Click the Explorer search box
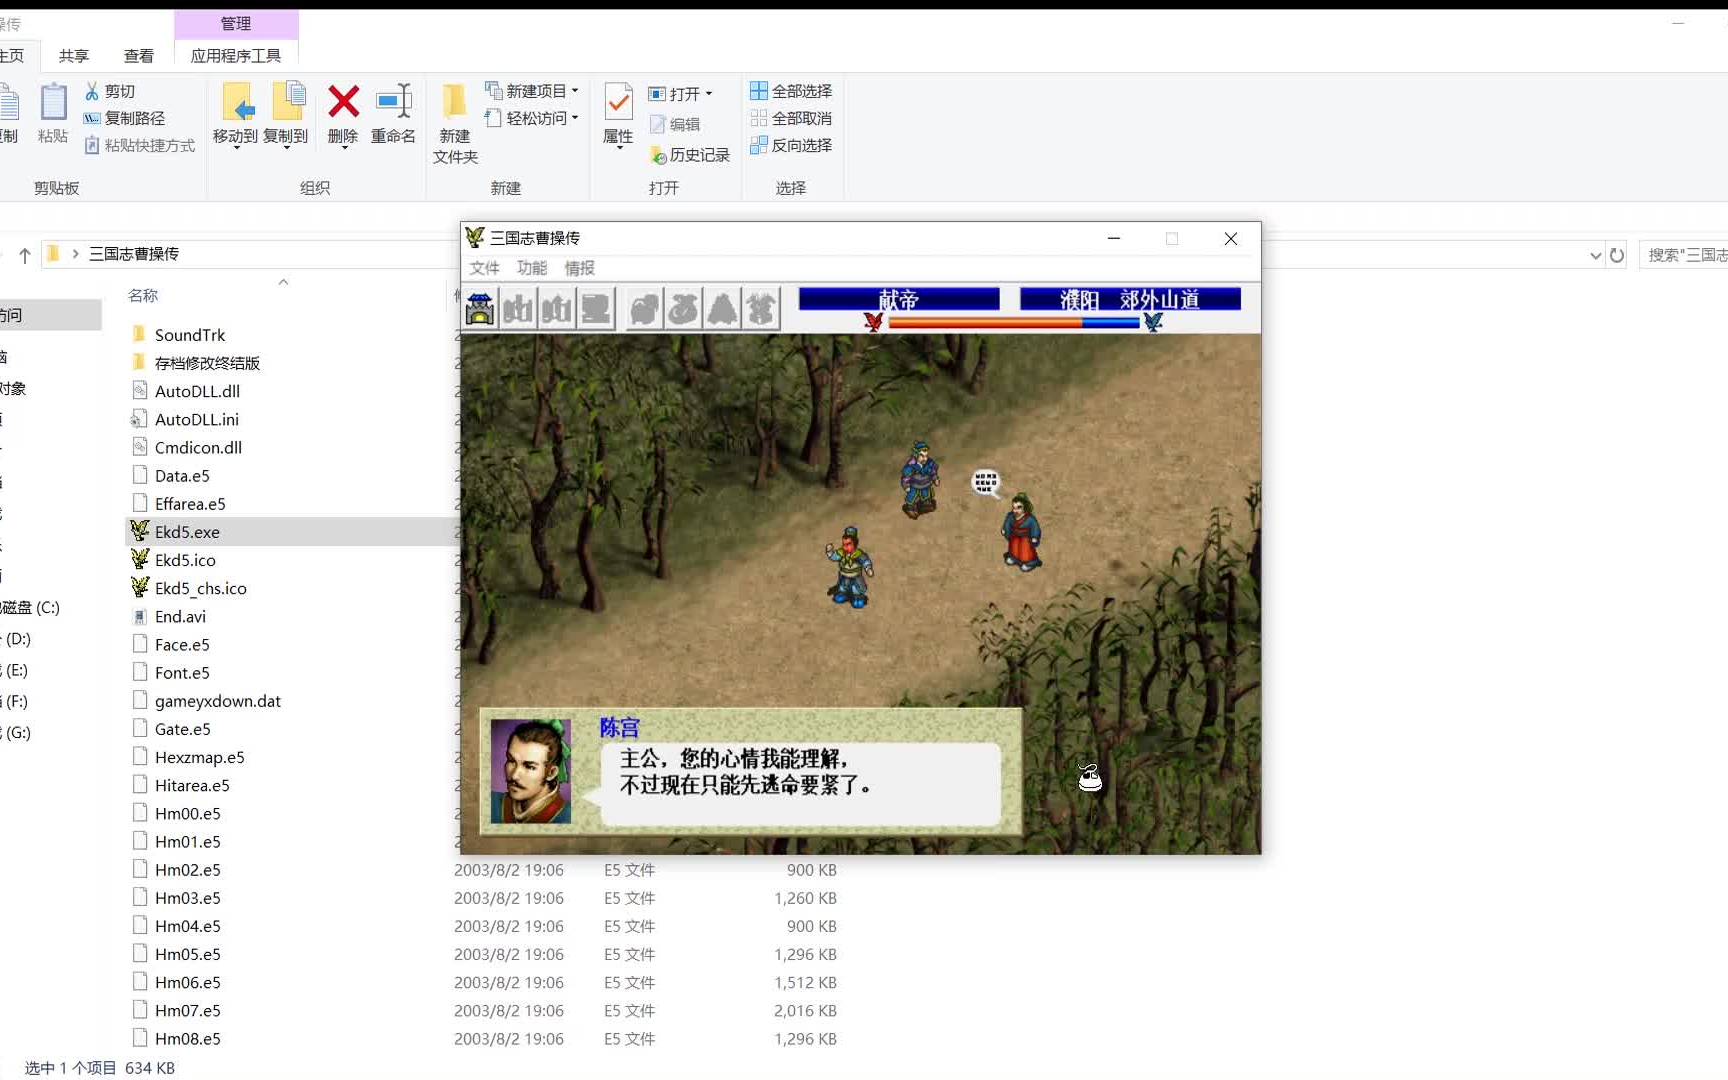The width and height of the screenshot is (1728, 1080). tap(1684, 255)
